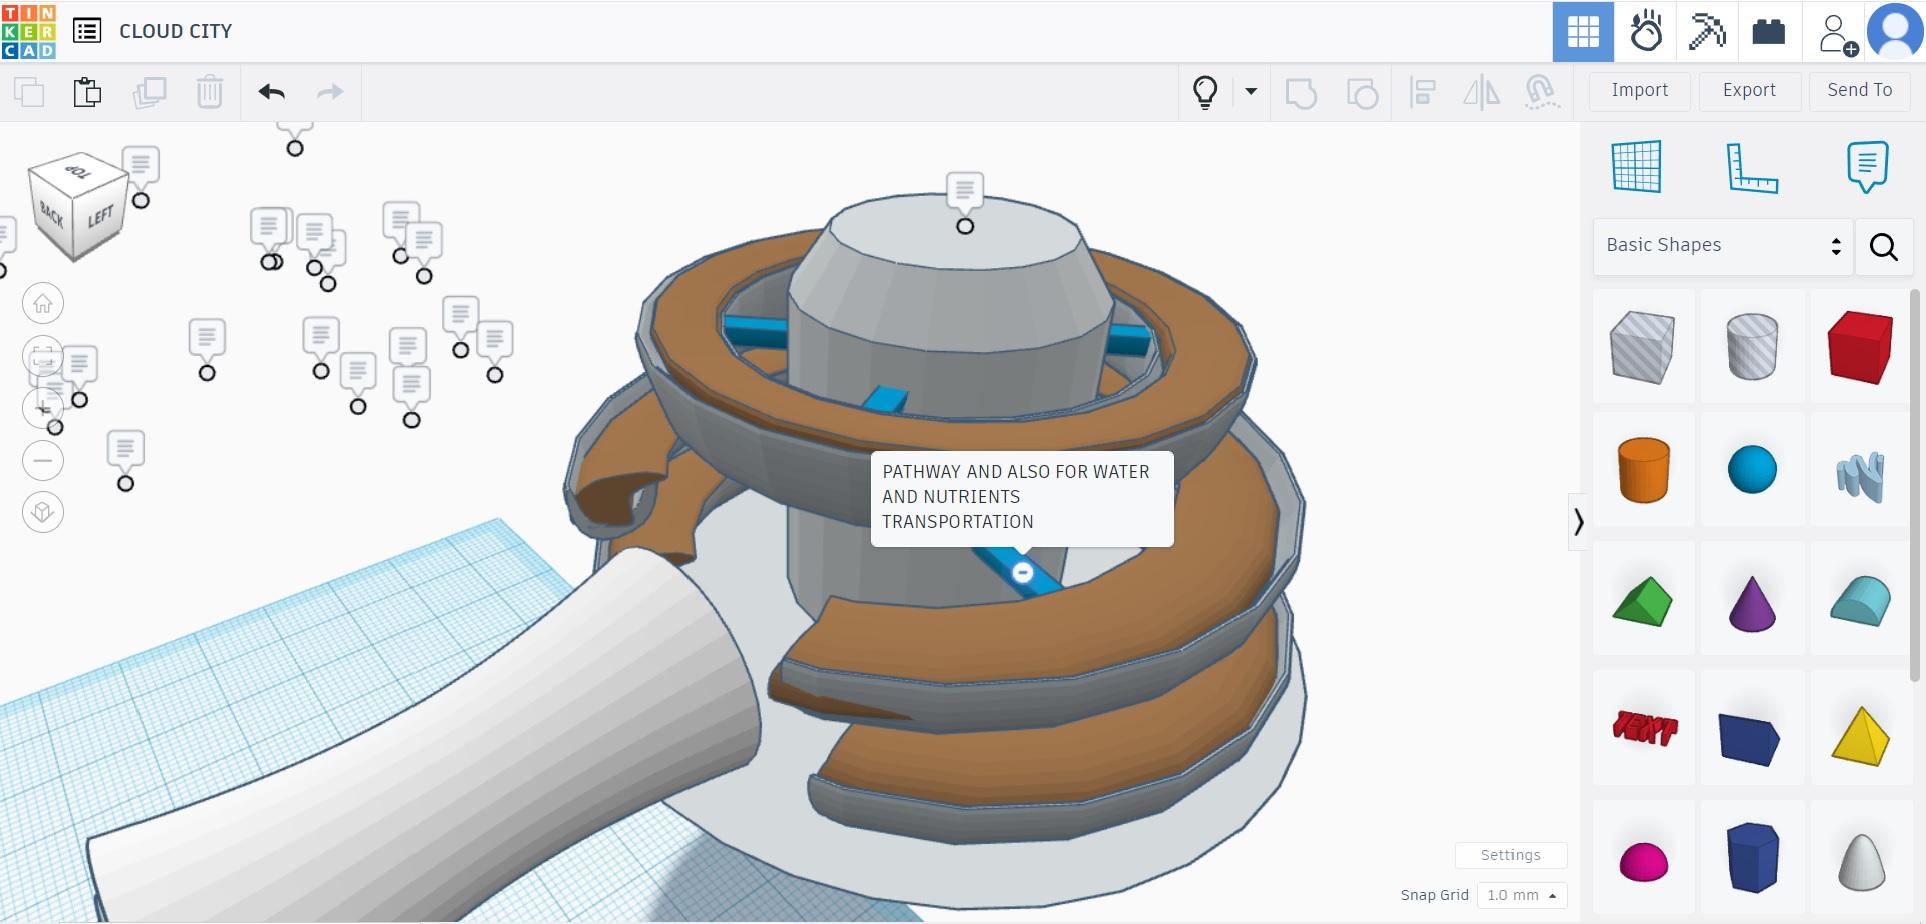Pick the orange Cylinder shape
This screenshot has height=924, width=1926.
1643,470
